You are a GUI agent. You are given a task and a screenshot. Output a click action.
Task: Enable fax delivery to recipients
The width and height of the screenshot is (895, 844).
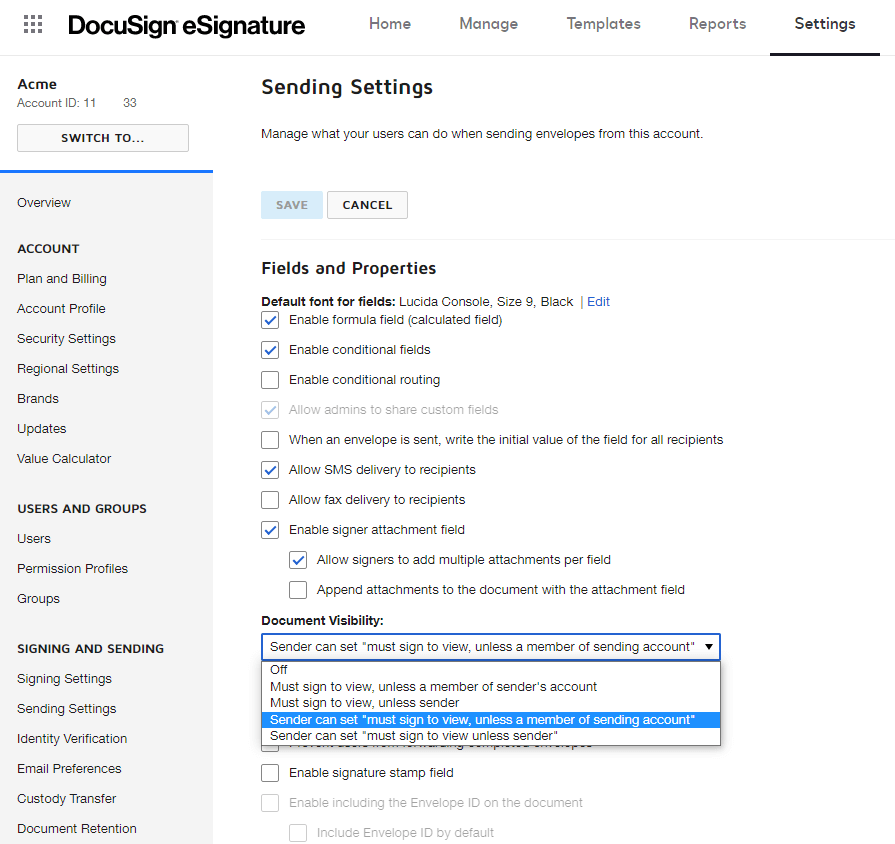[270, 499]
